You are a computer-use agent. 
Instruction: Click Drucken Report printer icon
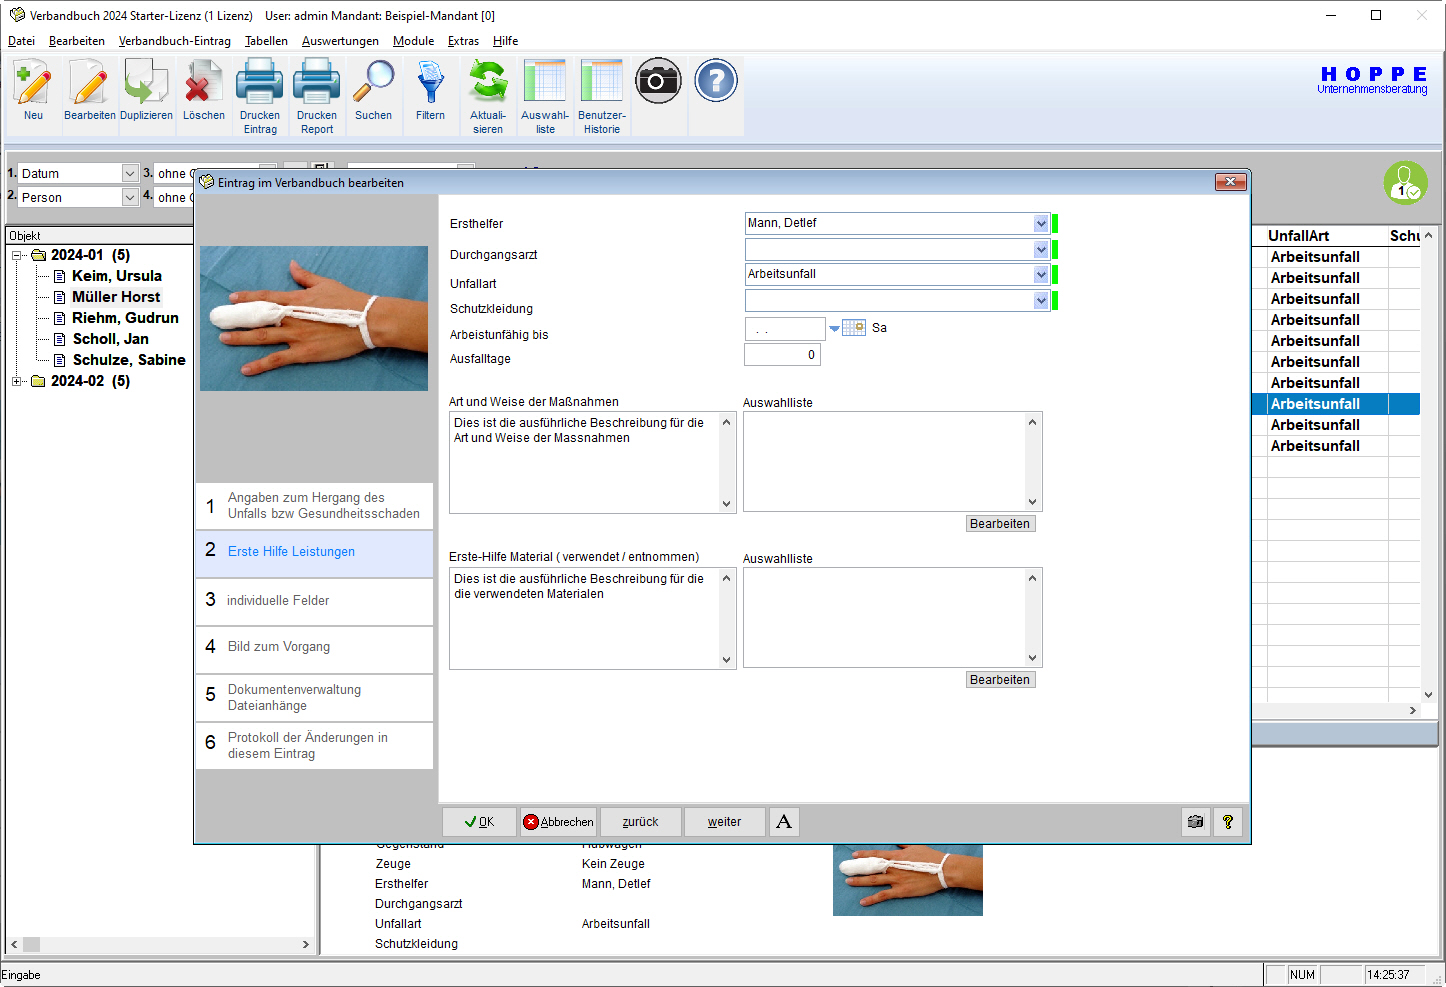tap(317, 82)
